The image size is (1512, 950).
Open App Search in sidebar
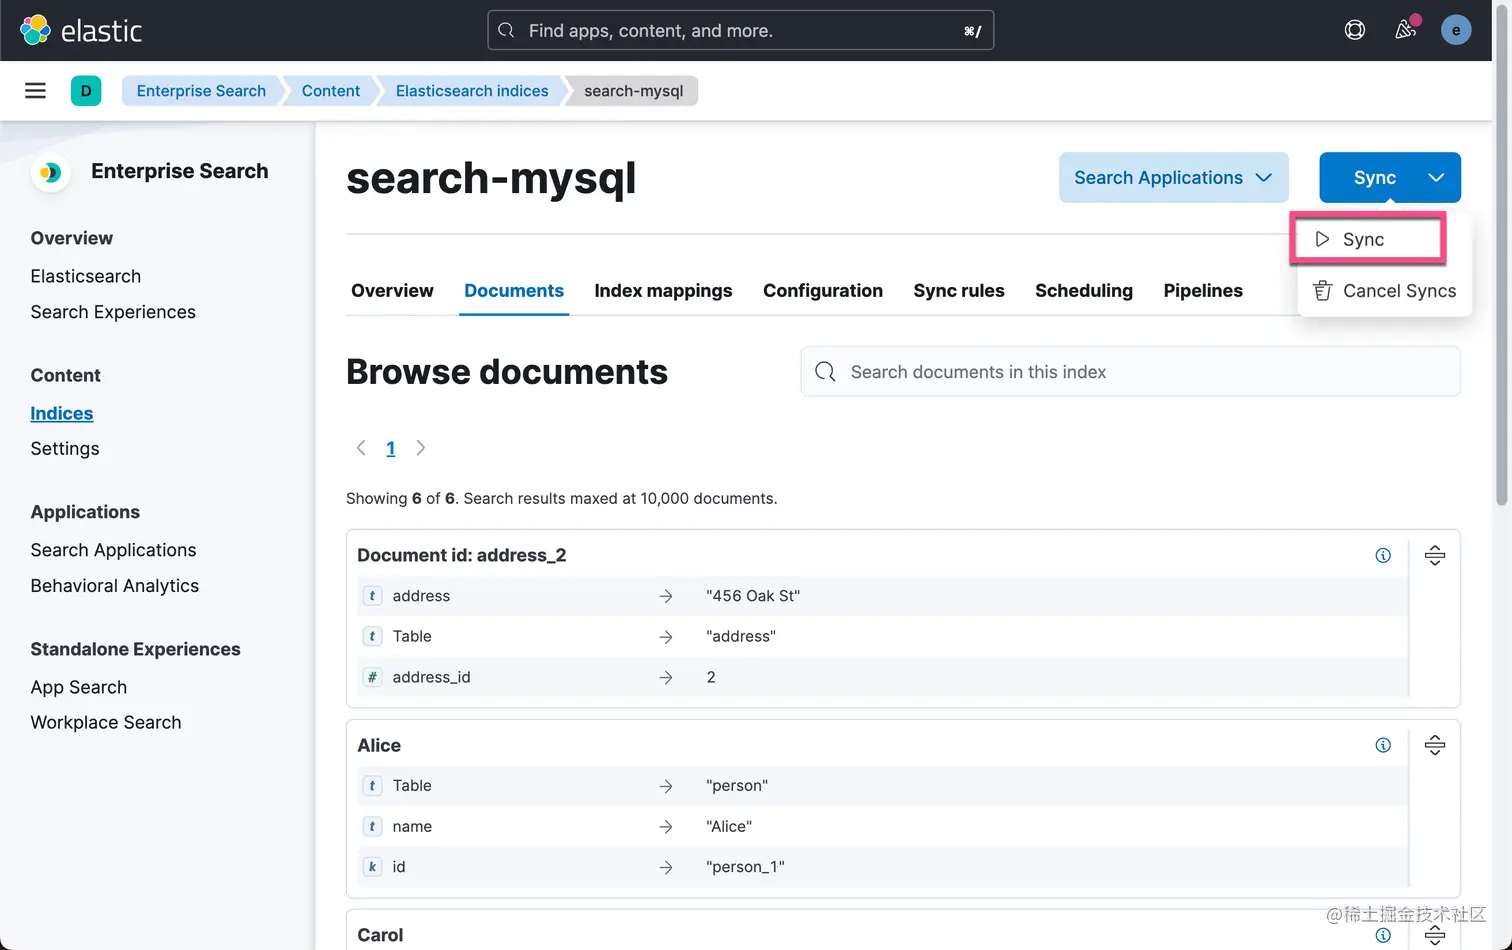(x=79, y=687)
